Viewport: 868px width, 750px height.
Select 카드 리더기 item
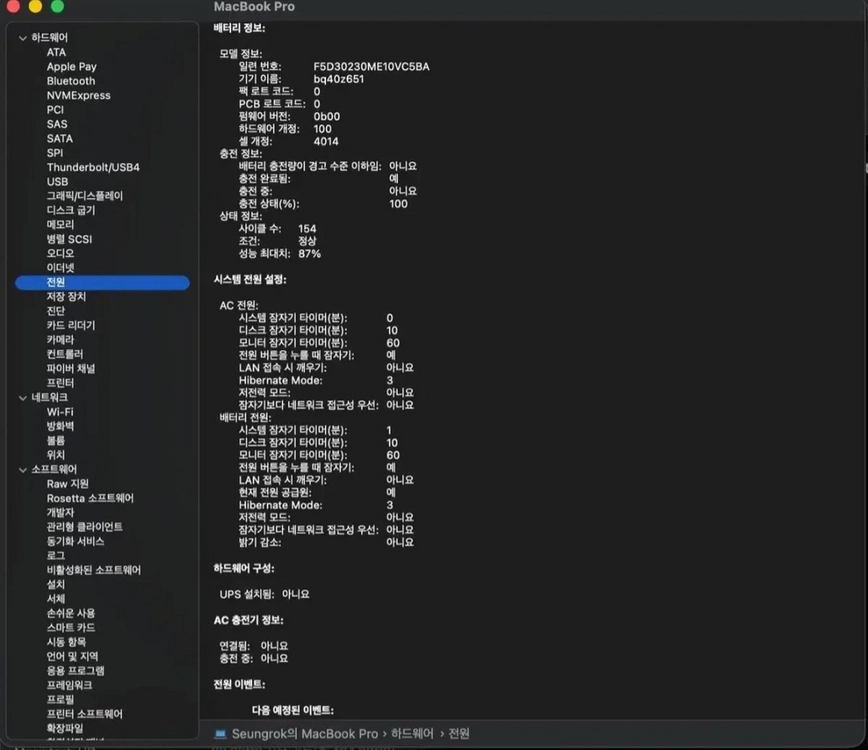point(71,325)
